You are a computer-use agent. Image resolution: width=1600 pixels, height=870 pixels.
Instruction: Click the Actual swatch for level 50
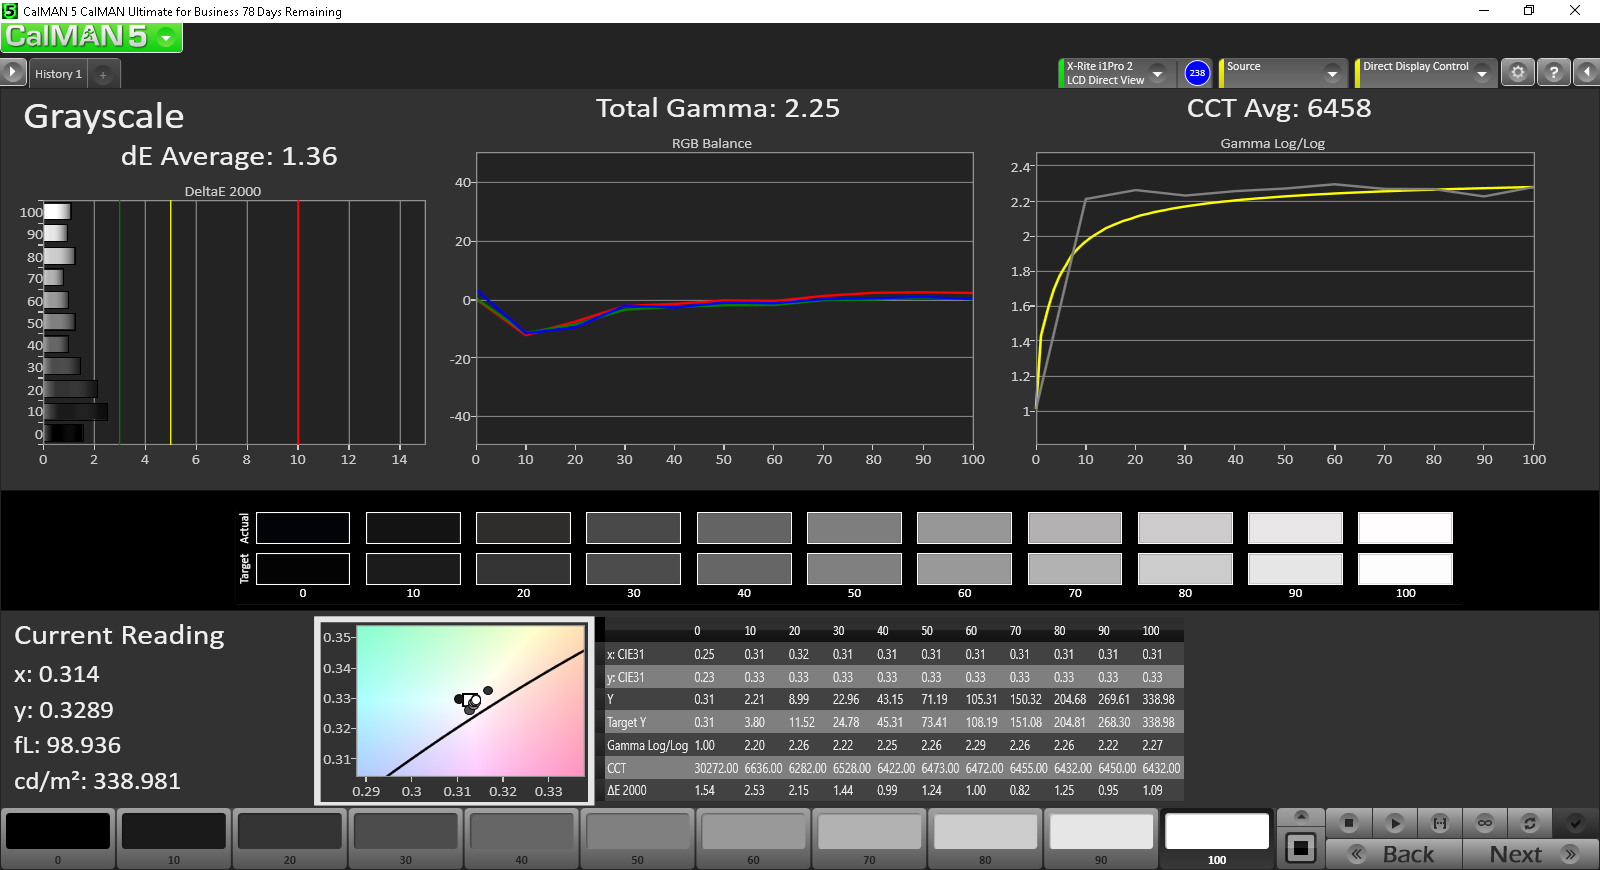pos(854,528)
